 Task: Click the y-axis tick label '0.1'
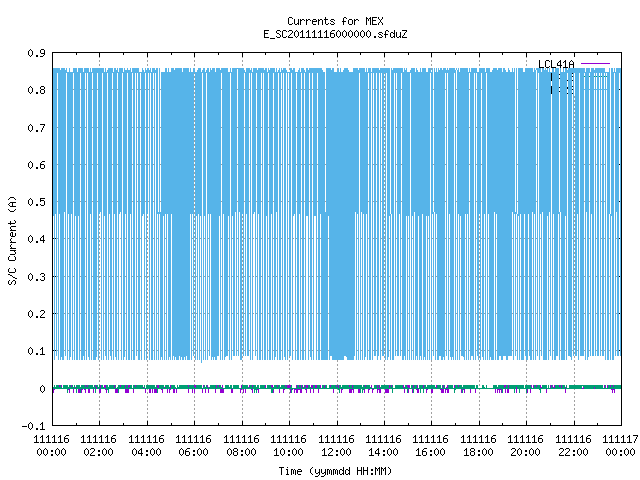36,351
